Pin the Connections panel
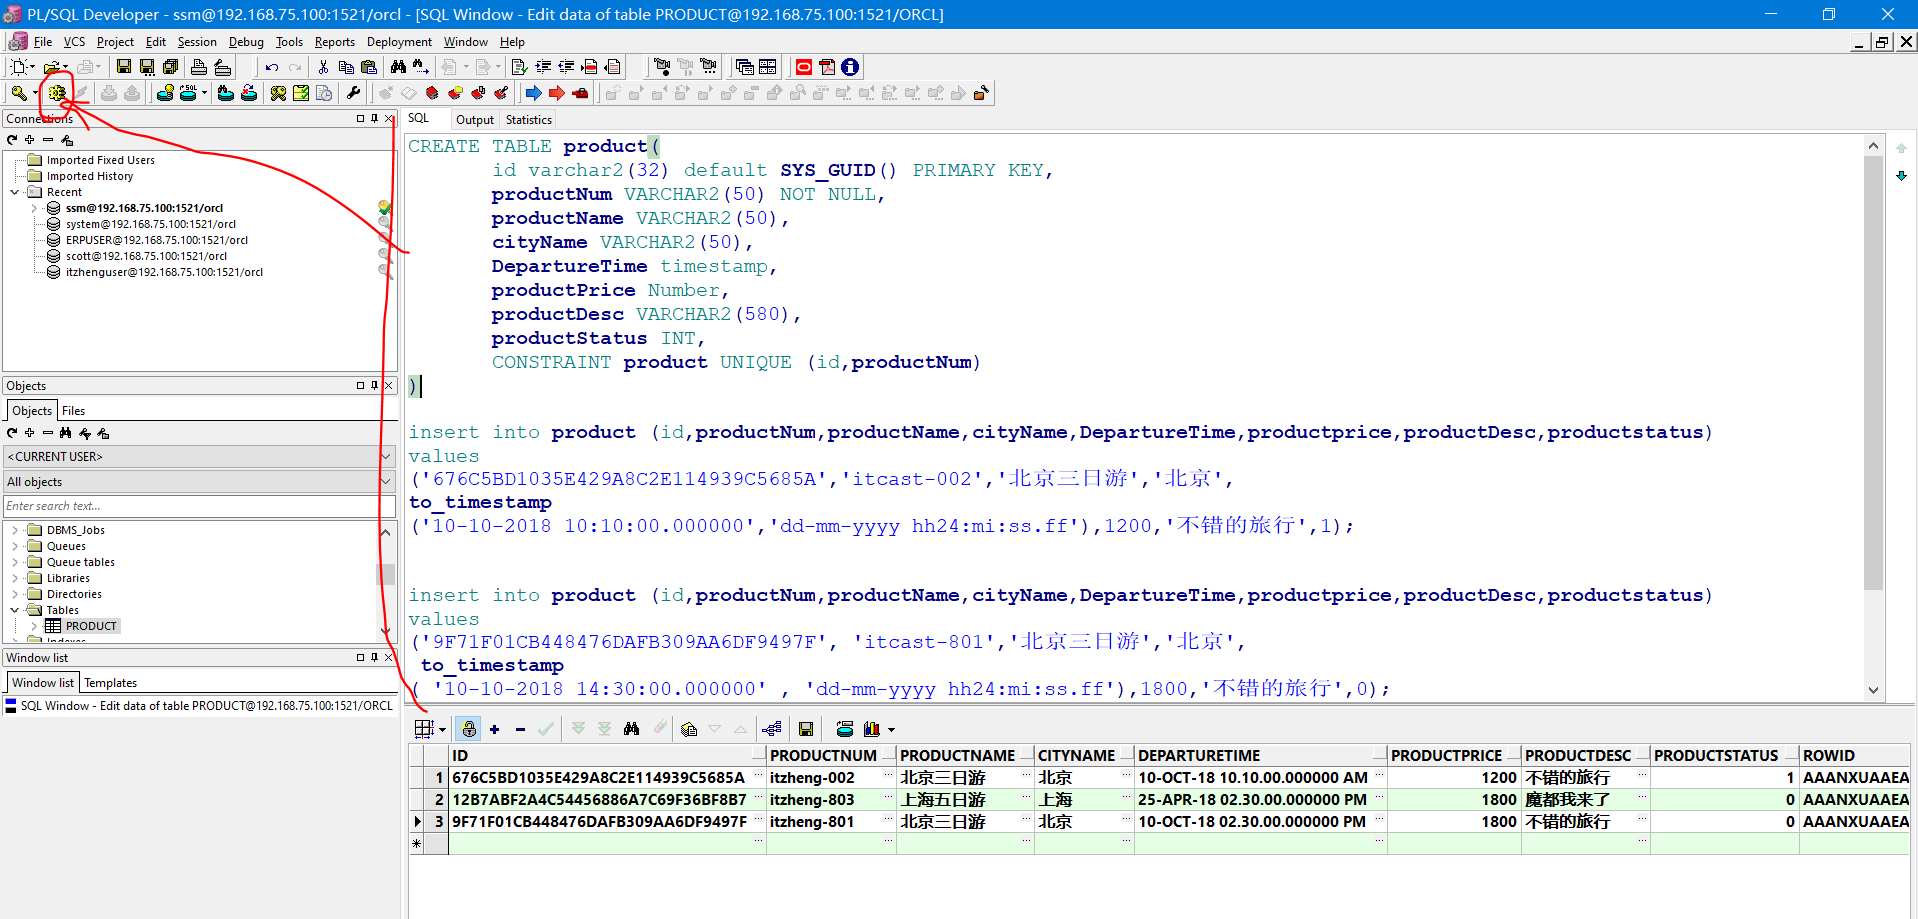1918x919 pixels. [x=375, y=118]
